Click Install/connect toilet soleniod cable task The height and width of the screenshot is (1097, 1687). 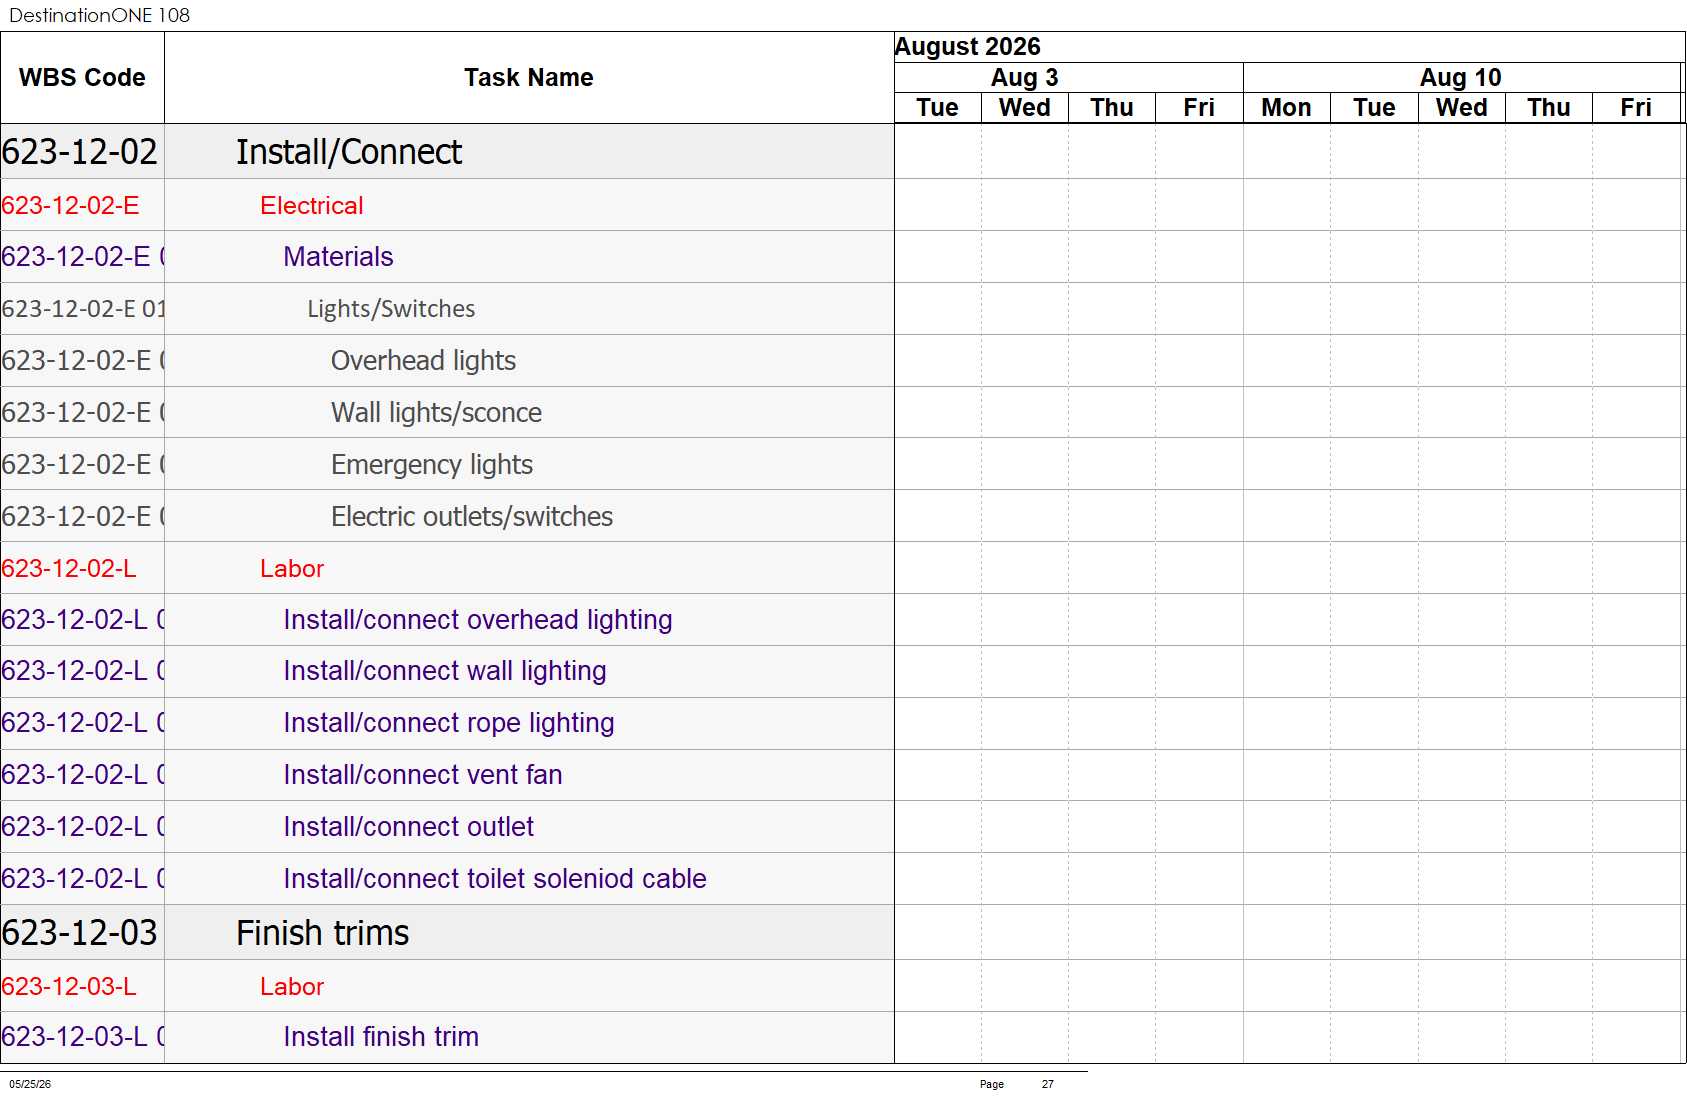tap(494, 879)
